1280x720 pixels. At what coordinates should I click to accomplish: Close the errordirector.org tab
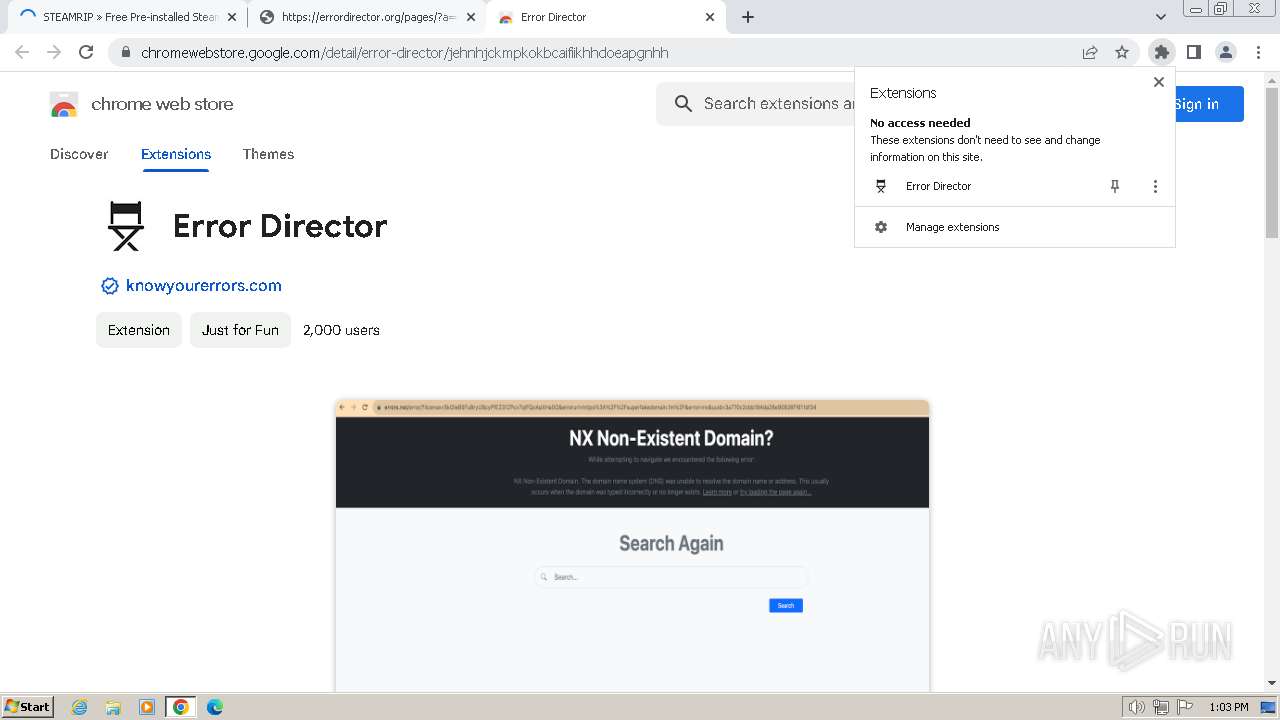click(471, 17)
